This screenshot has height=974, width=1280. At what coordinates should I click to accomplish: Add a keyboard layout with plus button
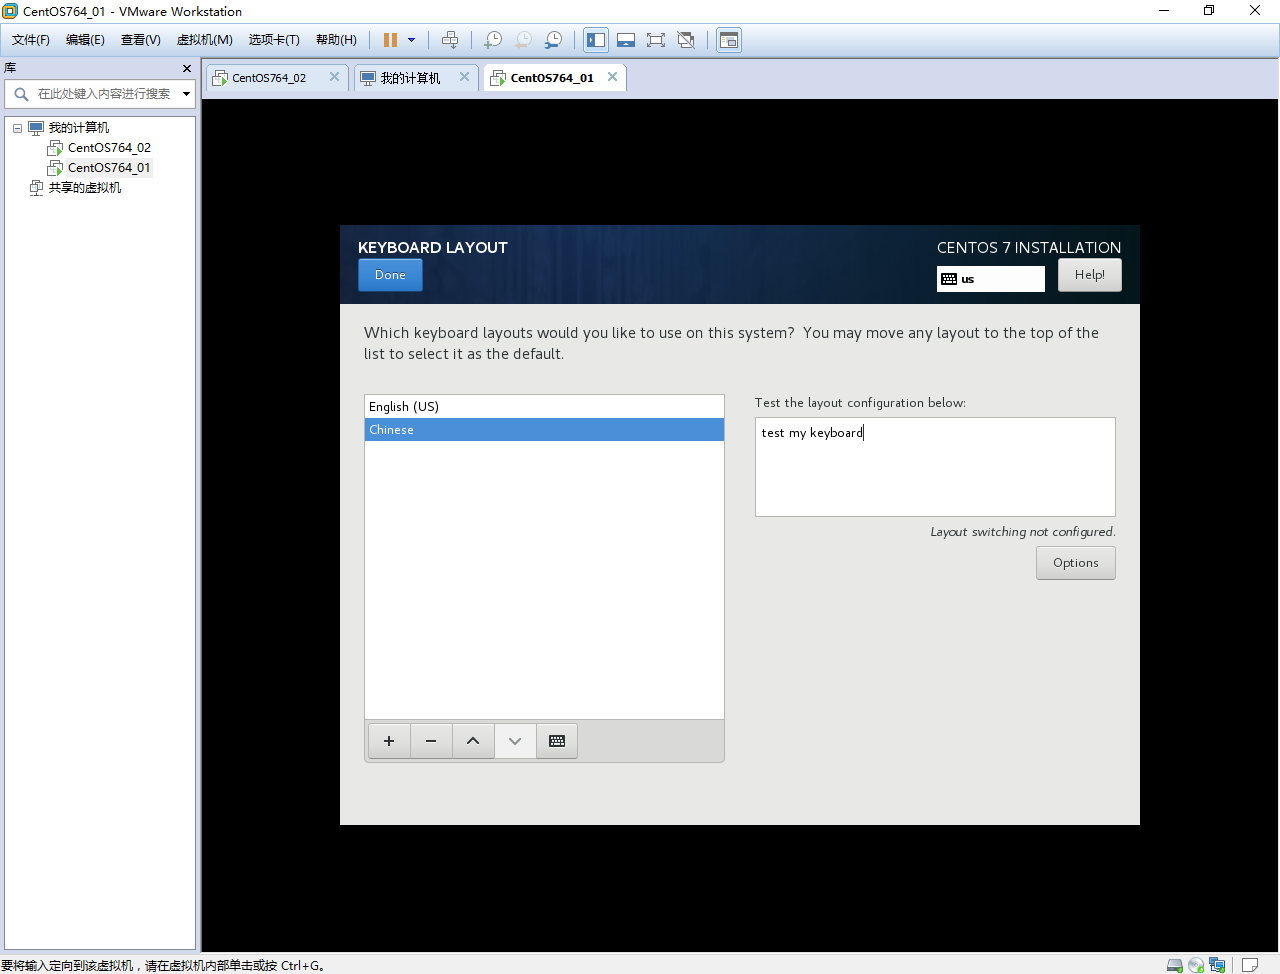tap(389, 741)
